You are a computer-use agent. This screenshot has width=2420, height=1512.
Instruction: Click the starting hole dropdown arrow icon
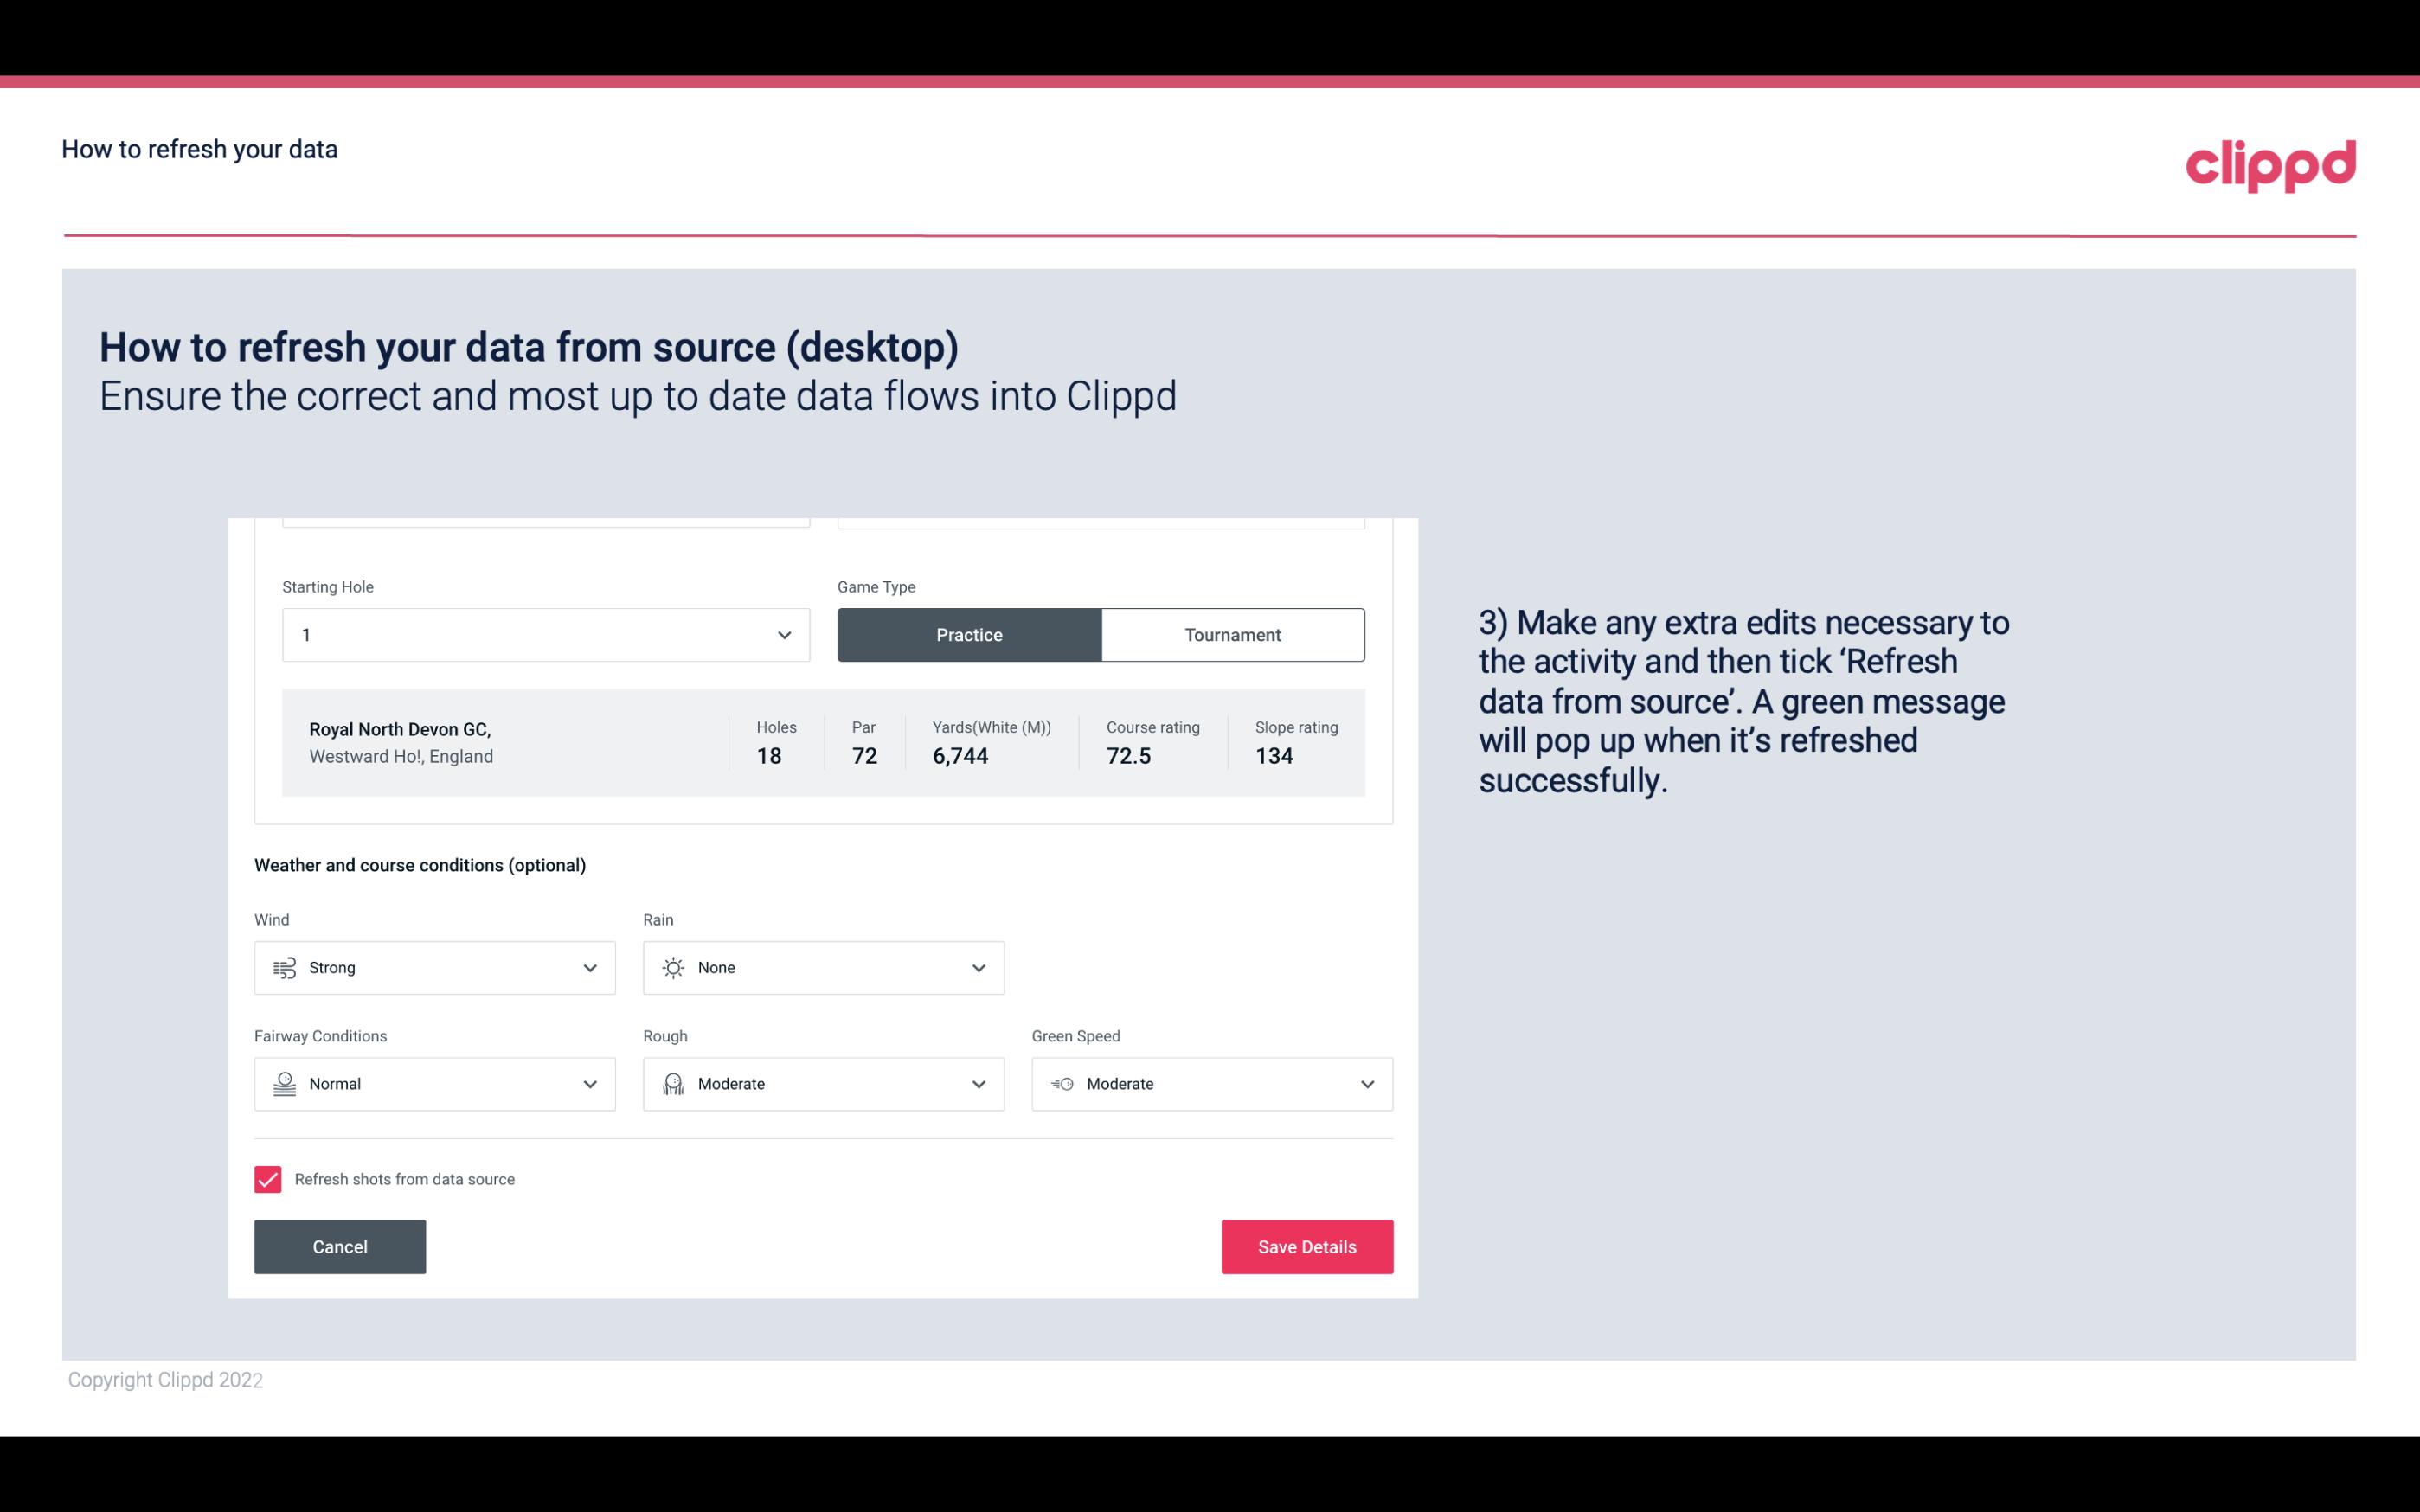782,634
